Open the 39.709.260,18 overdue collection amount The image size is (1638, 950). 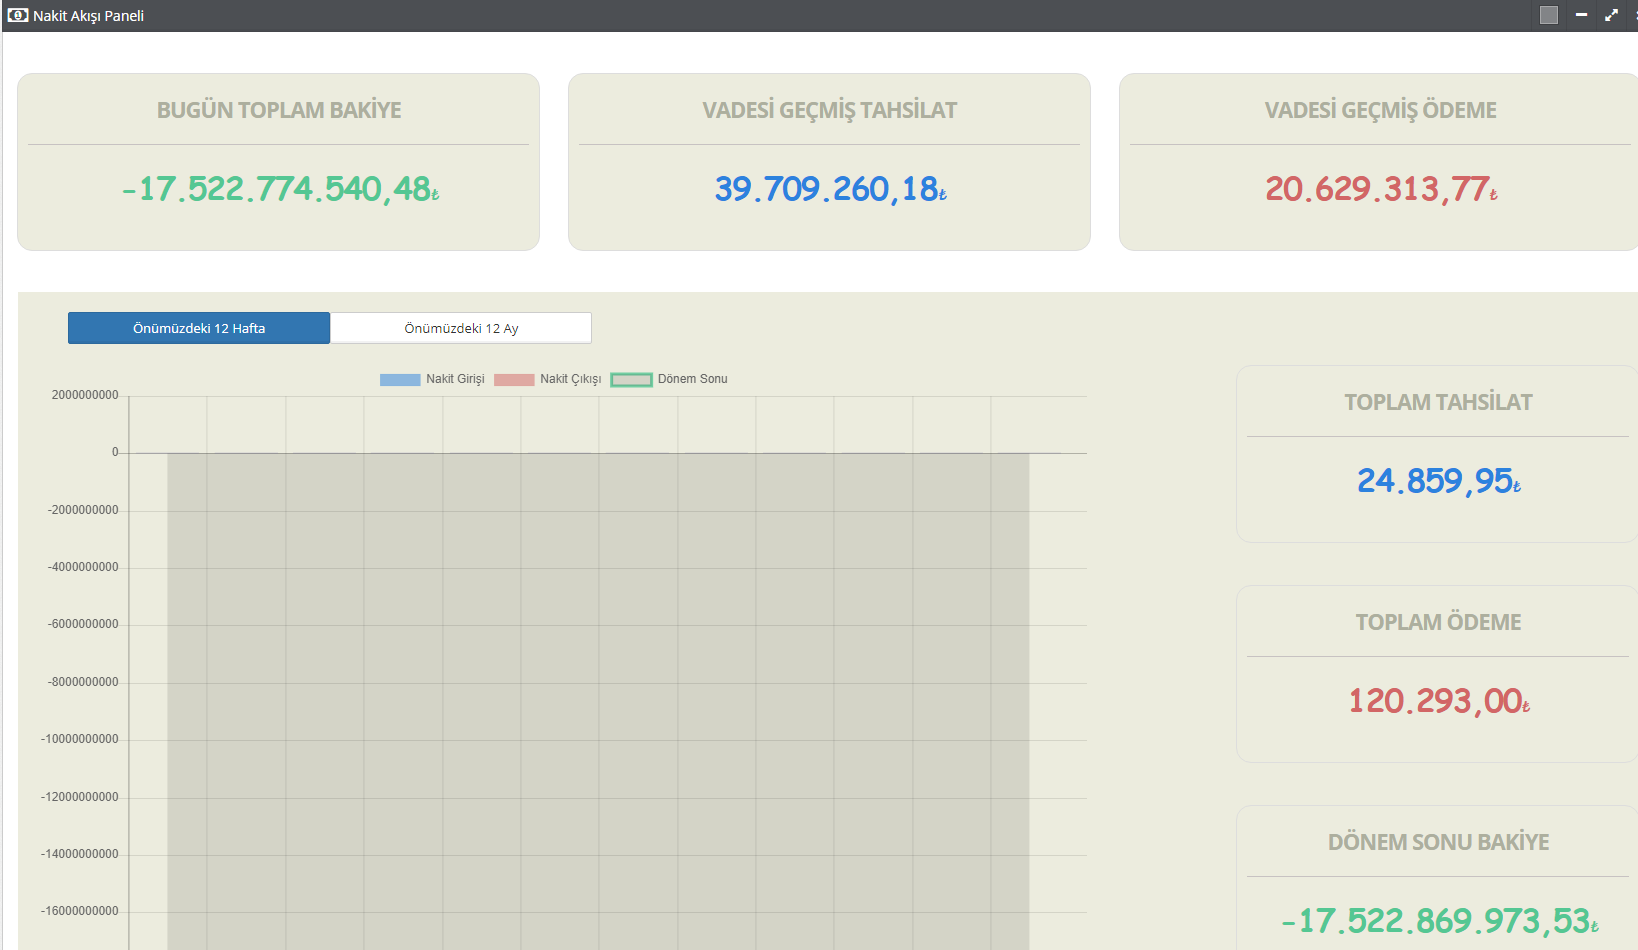pyautogui.click(x=830, y=189)
